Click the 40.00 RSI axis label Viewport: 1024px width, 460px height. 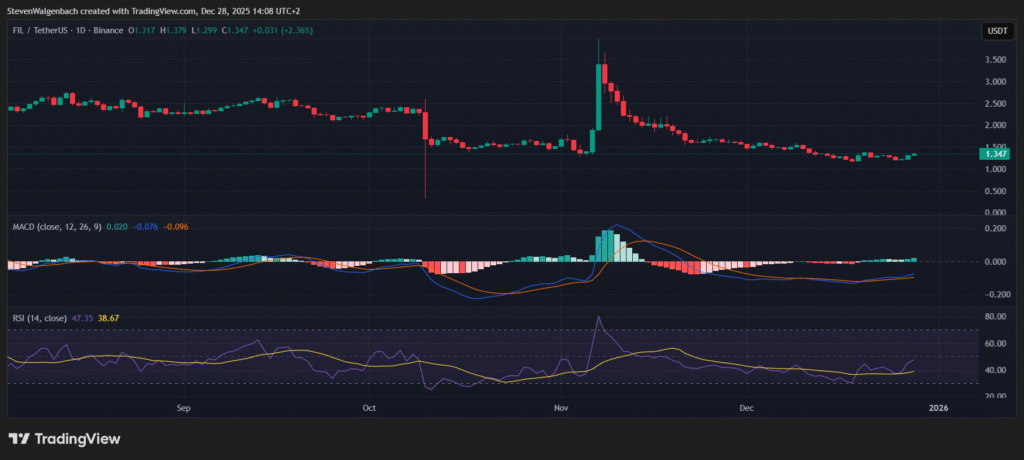coord(995,370)
